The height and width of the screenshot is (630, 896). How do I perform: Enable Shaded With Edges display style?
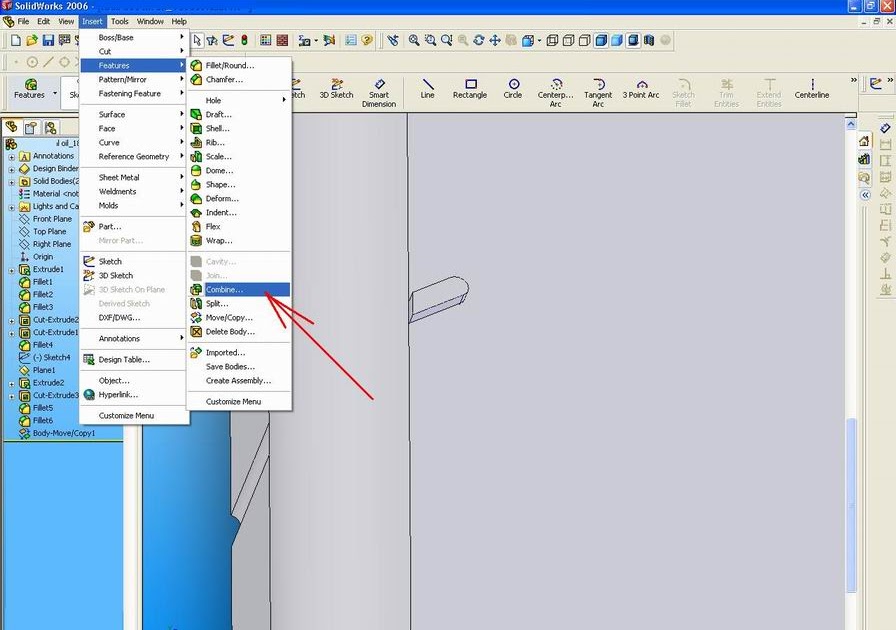(603, 40)
